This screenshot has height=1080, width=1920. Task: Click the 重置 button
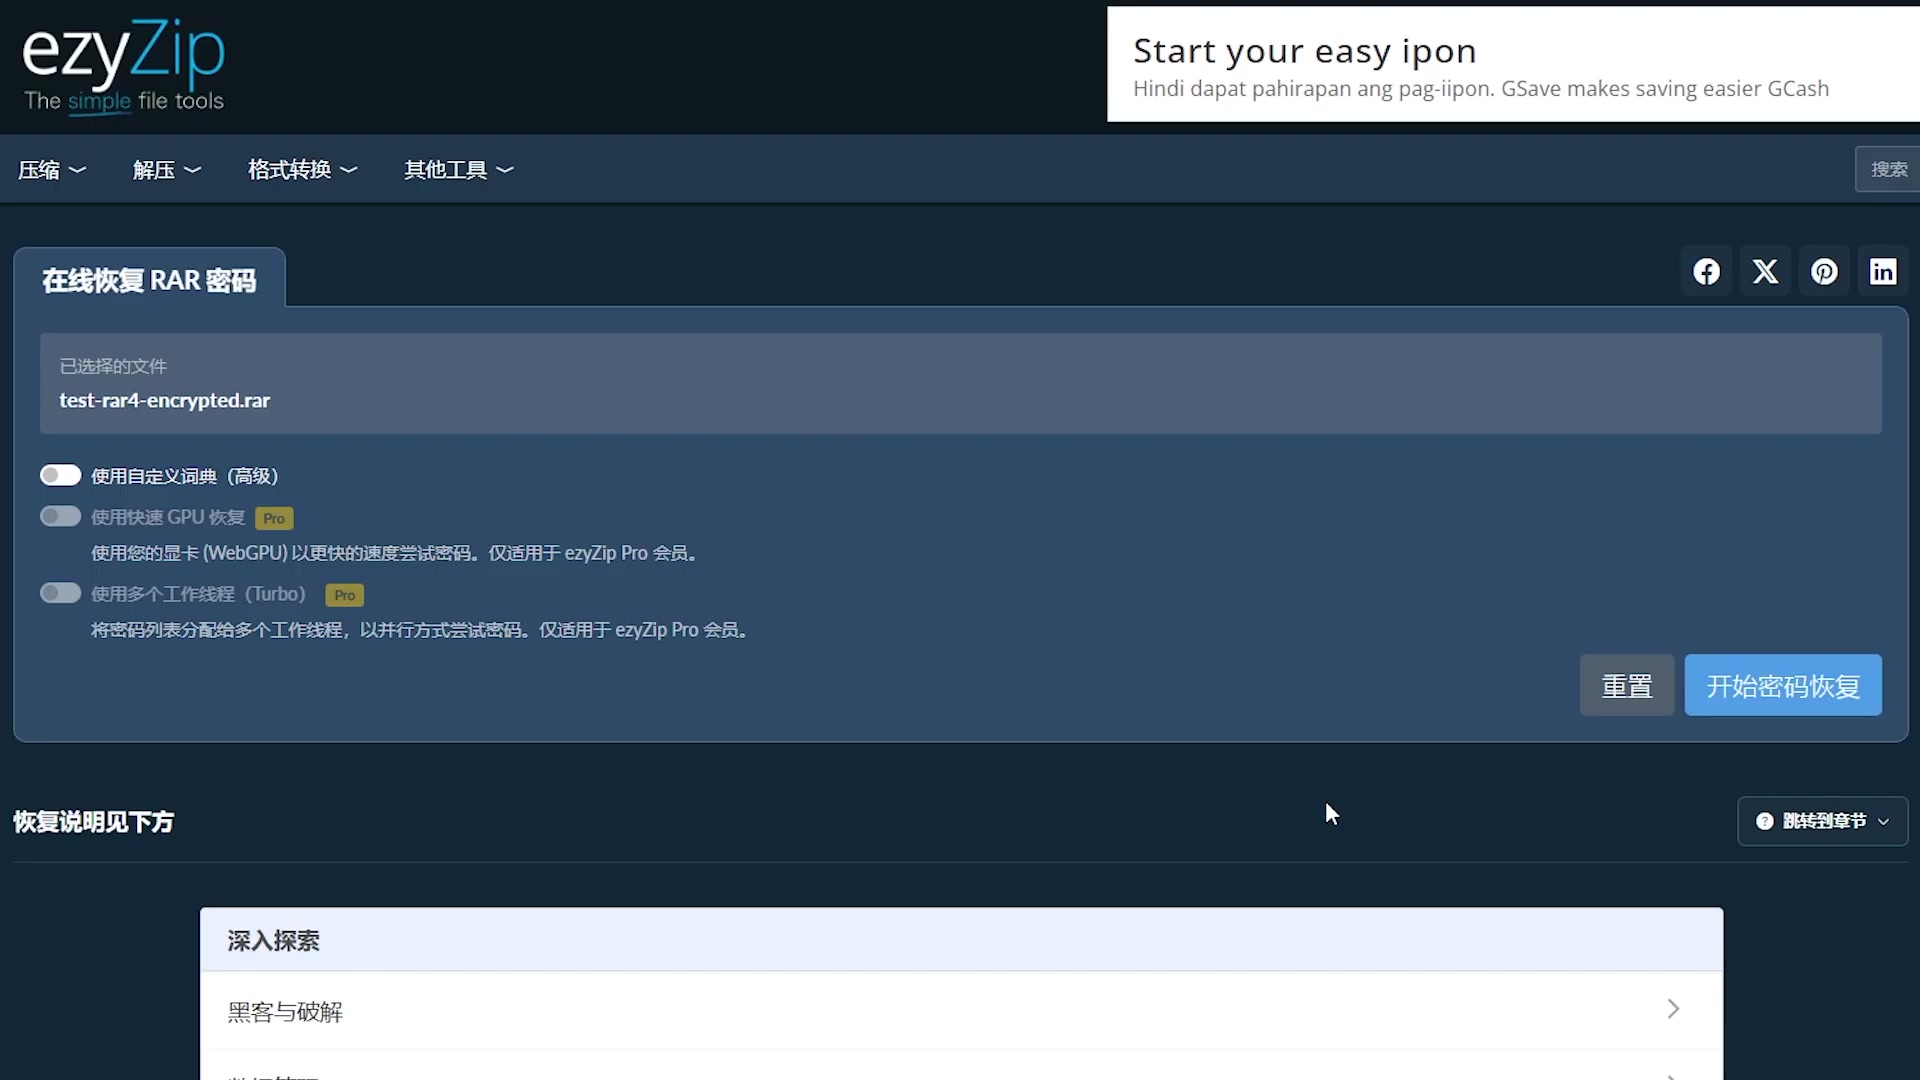click(1627, 685)
